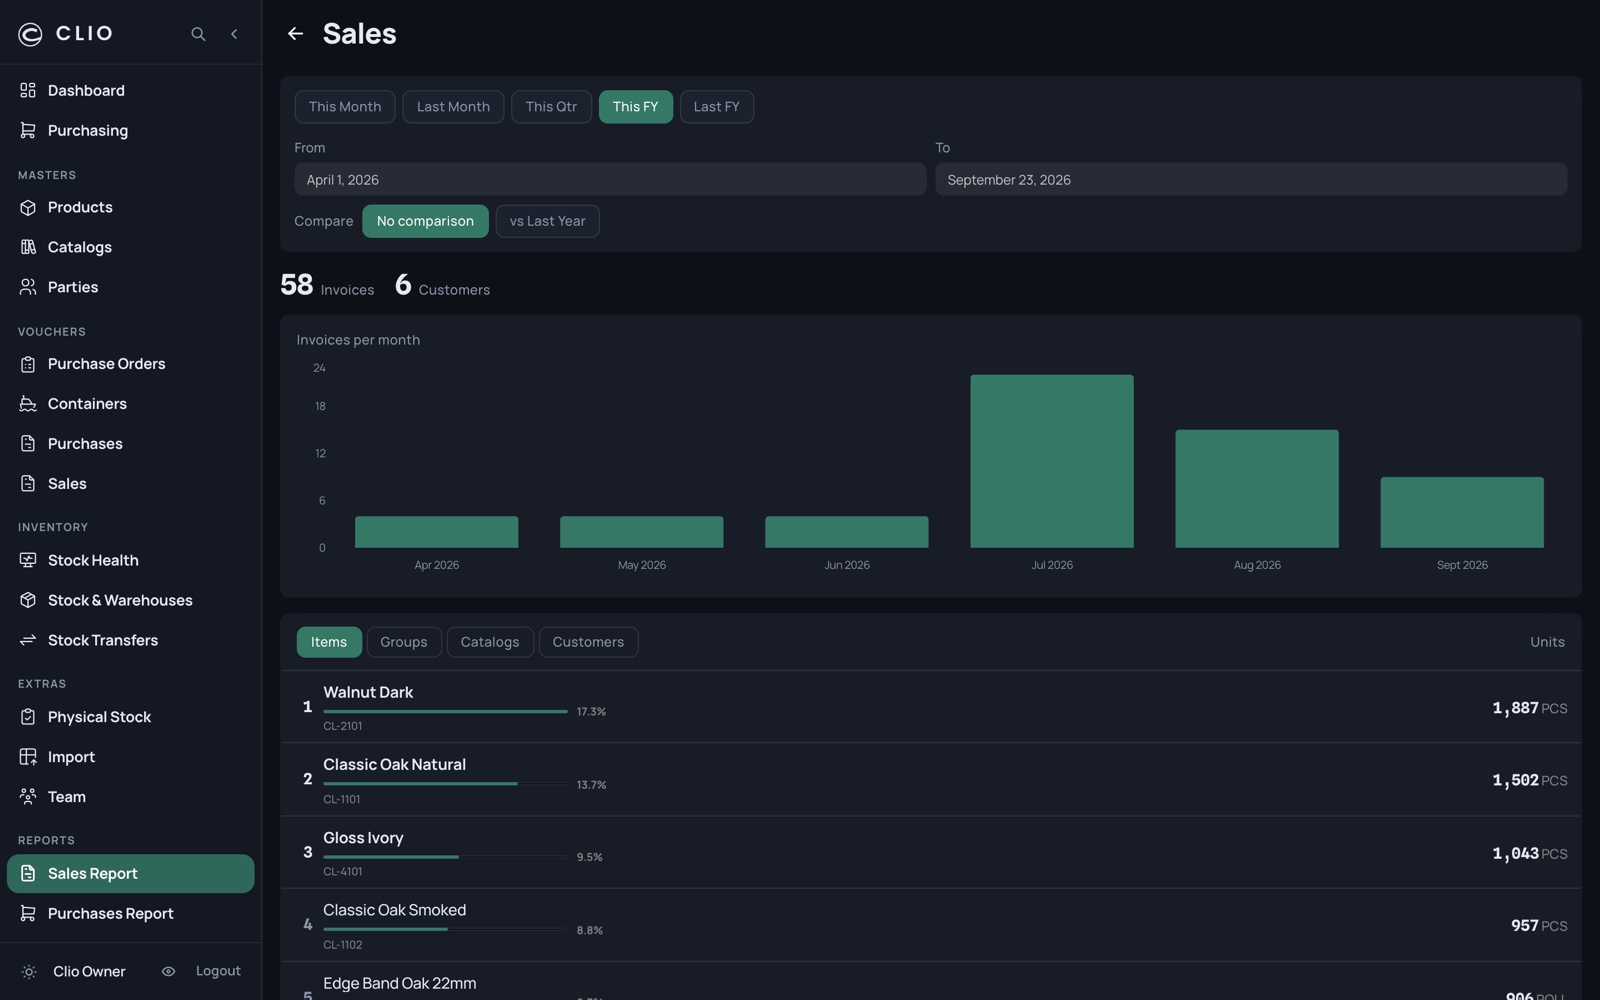Screen dimensions: 1600x1000
Task: Open Dashboard from the sidebar icon
Action: [28, 90]
